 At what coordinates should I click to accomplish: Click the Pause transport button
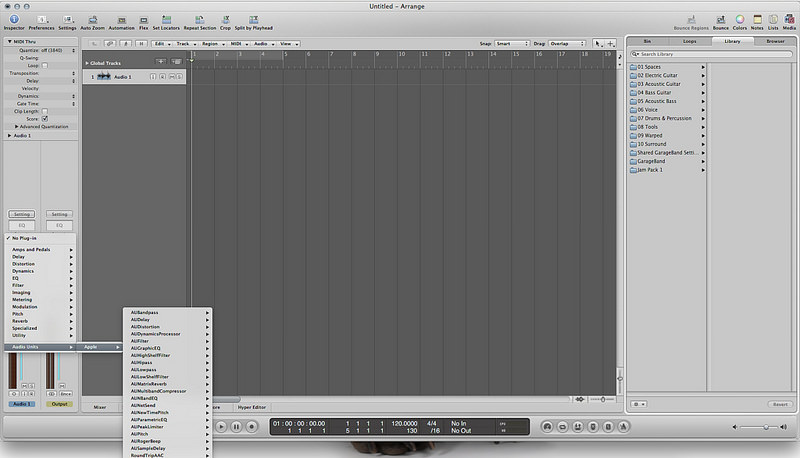(236, 426)
